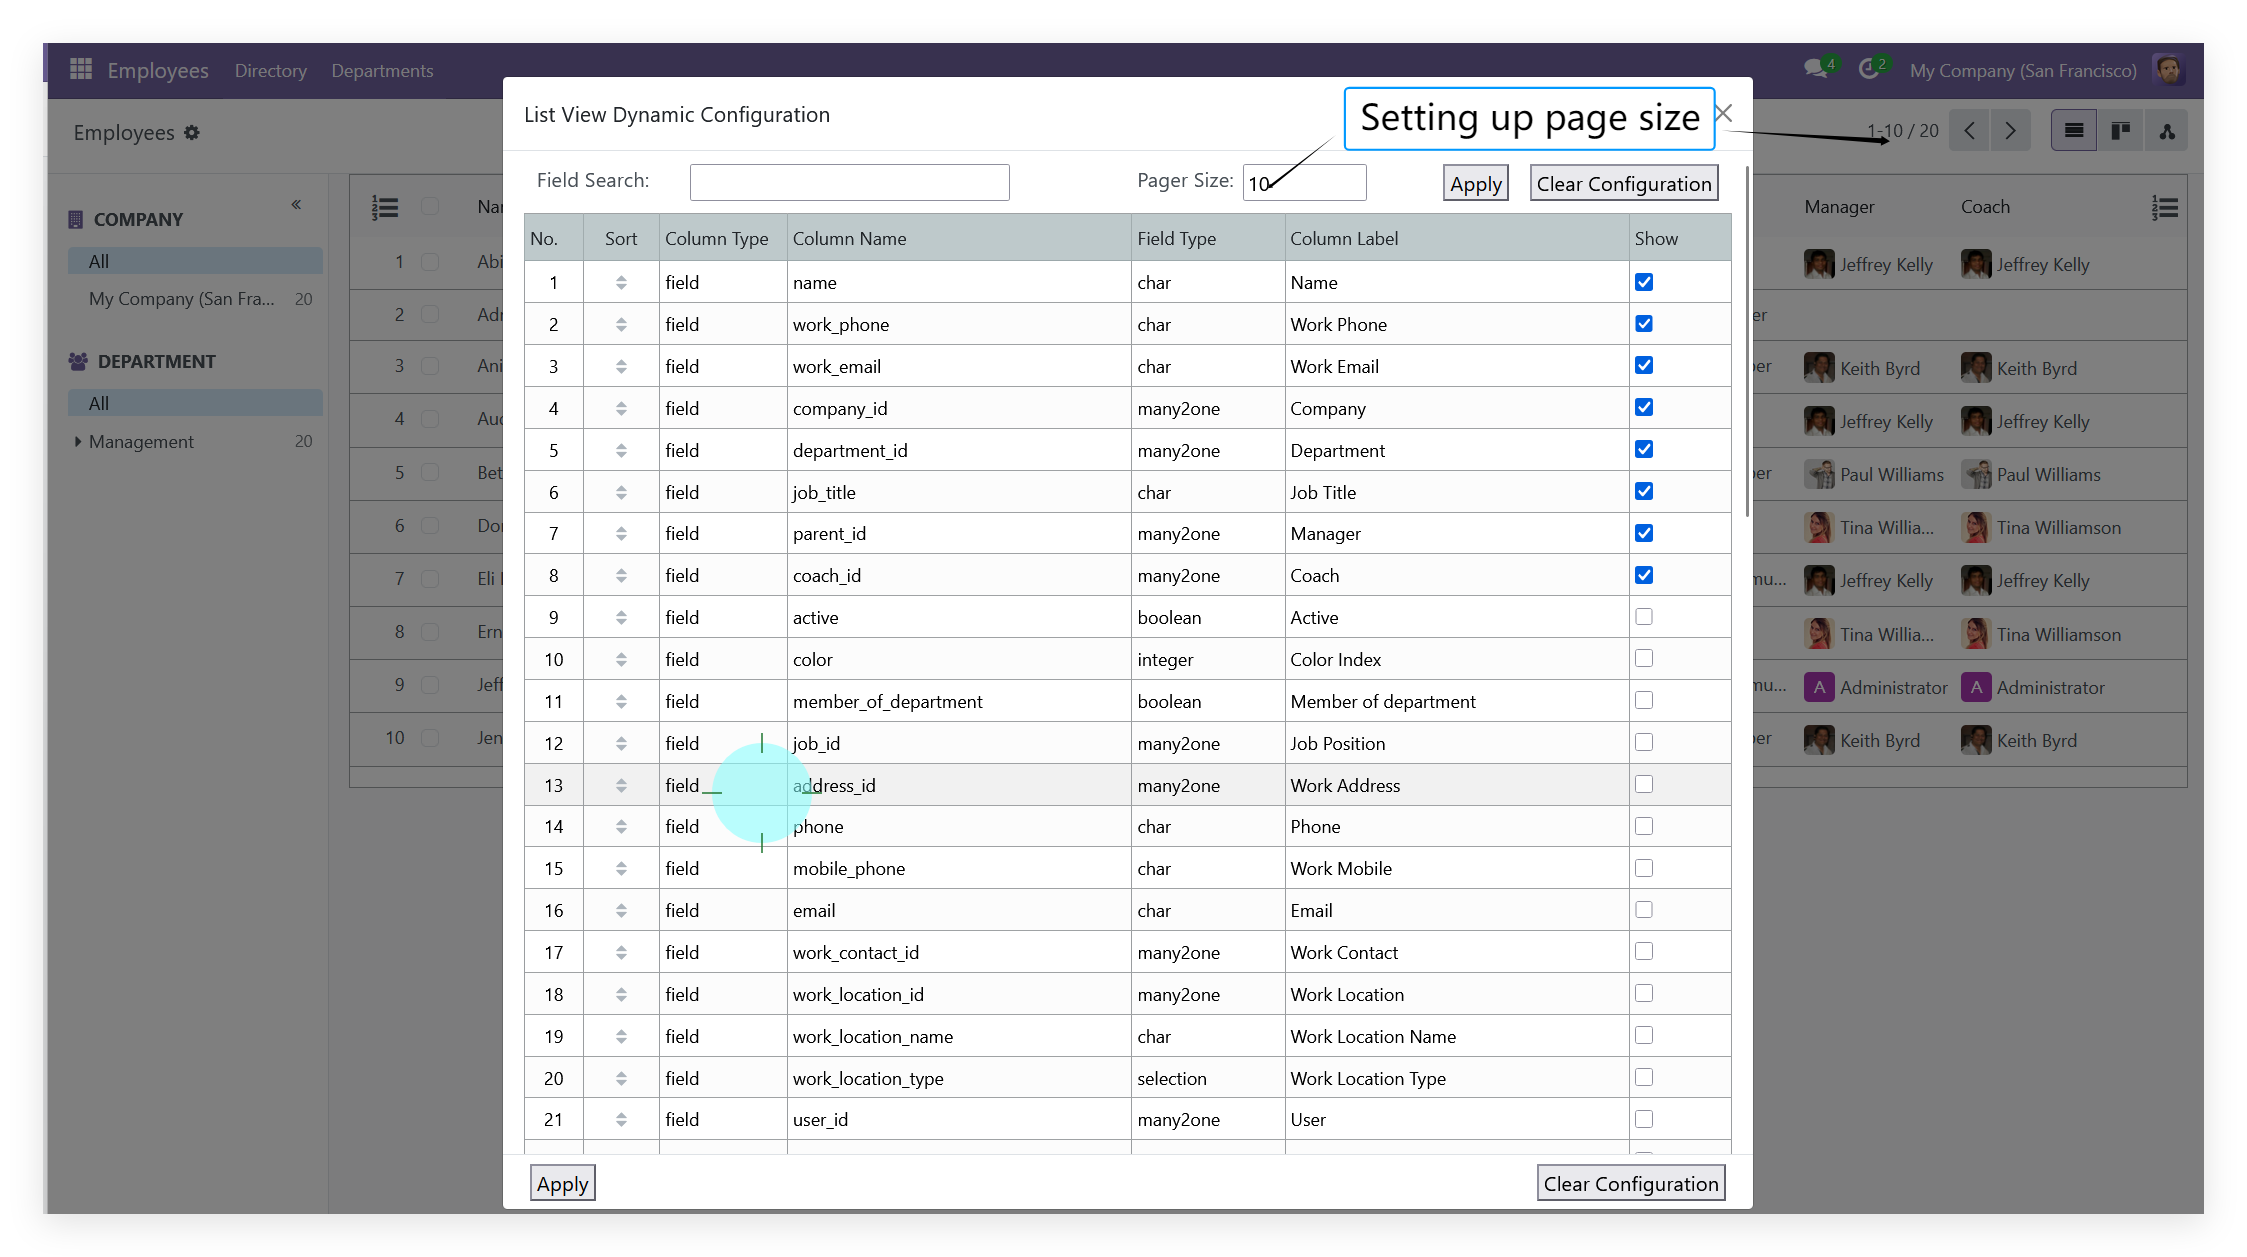The image size is (2247, 1257).
Task: Click sort handle for name row
Action: point(621,283)
